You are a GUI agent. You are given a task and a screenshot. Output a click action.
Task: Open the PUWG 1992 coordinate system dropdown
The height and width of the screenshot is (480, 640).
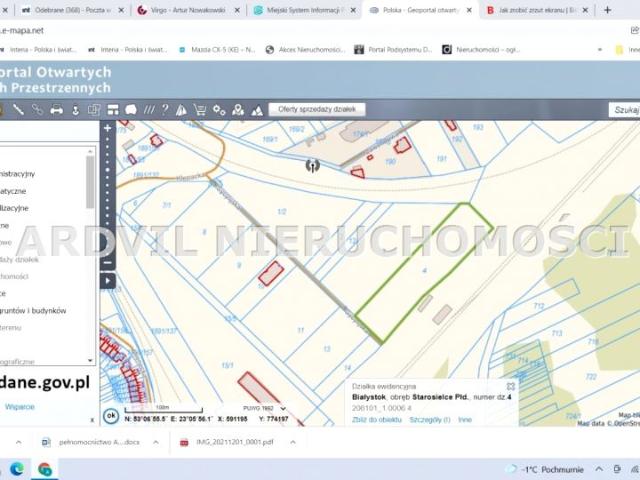tap(264, 408)
